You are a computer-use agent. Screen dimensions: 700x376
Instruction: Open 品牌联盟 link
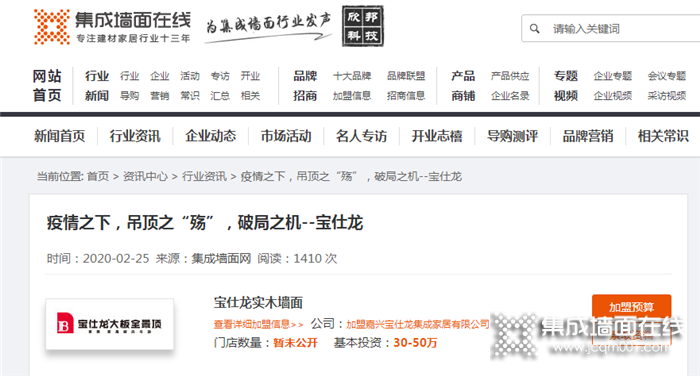406,76
